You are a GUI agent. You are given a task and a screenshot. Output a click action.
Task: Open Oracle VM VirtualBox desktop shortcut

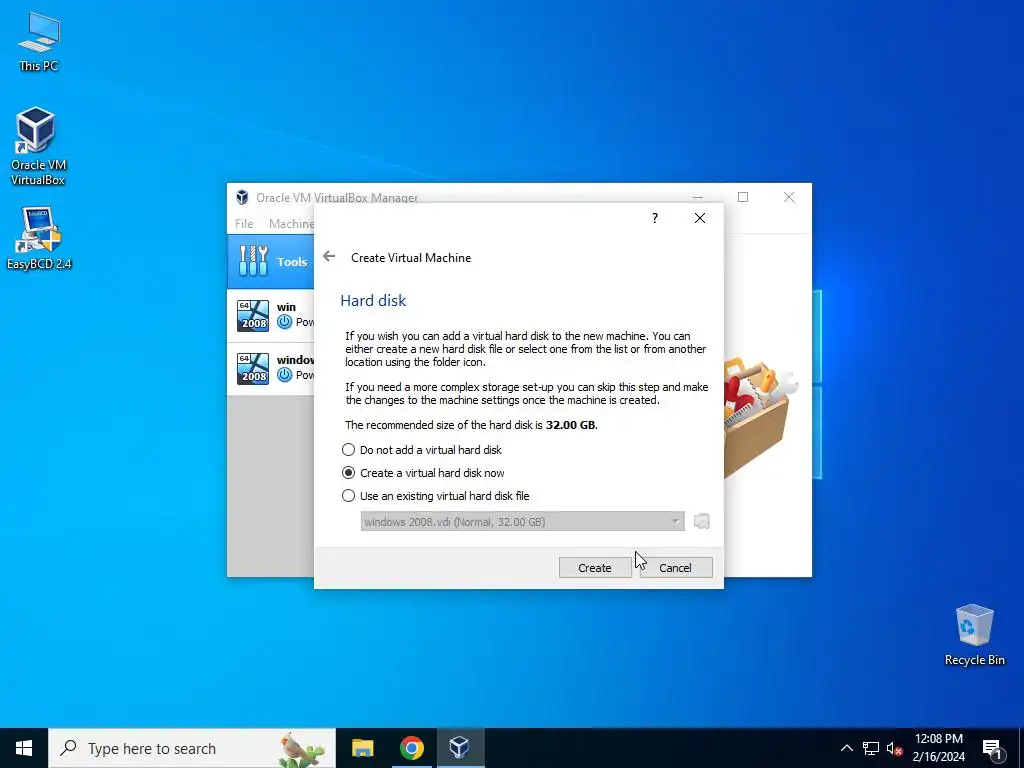[x=37, y=146]
